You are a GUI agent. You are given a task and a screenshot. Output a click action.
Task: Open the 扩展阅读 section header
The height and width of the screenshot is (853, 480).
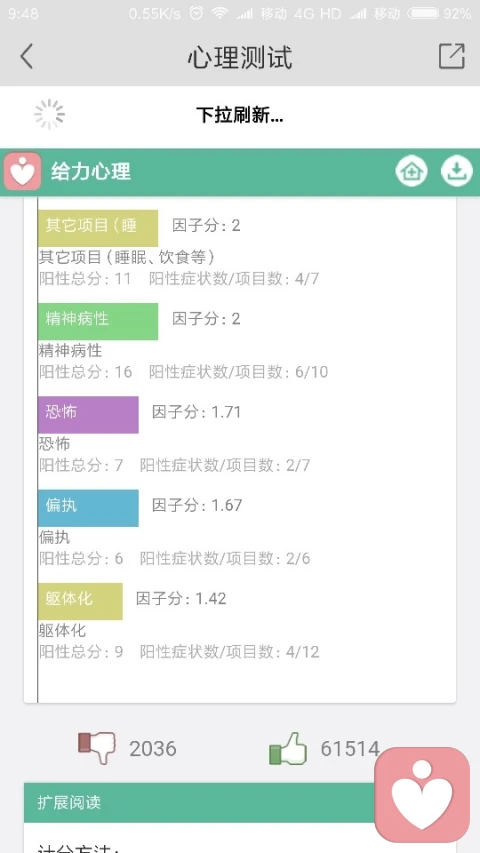point(199,802)
